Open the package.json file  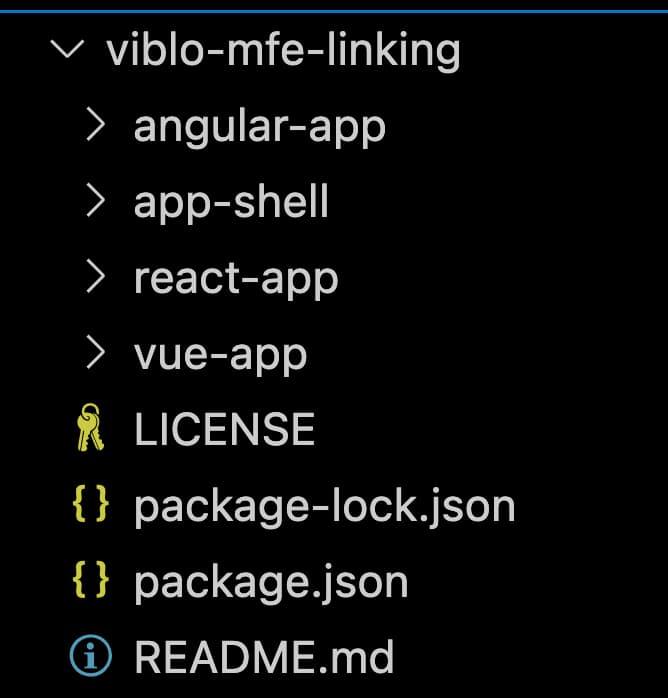271,583
